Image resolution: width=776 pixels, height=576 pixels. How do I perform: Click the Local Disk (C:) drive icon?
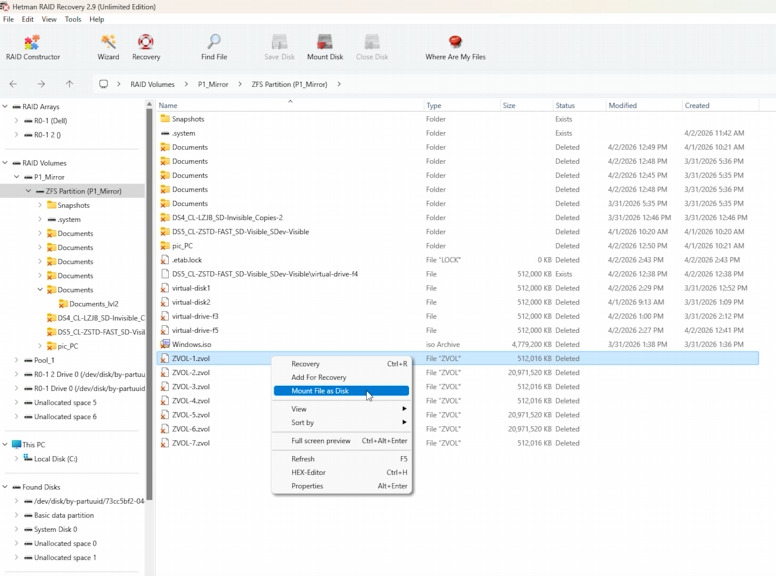click(28, 458)
